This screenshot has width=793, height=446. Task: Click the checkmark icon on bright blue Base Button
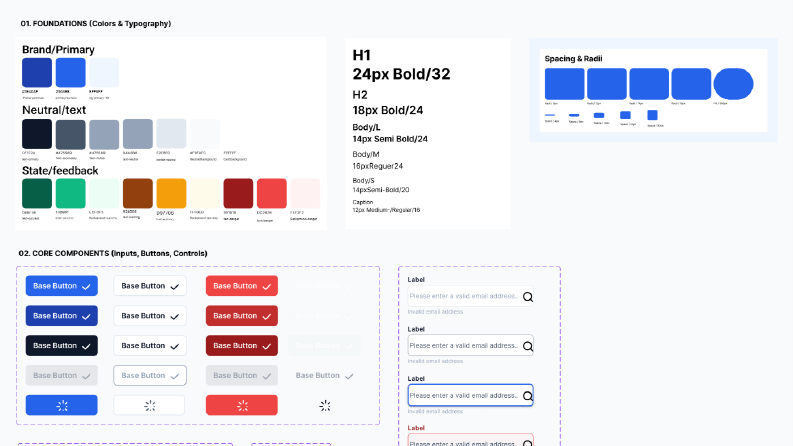(x=86, y=287)
